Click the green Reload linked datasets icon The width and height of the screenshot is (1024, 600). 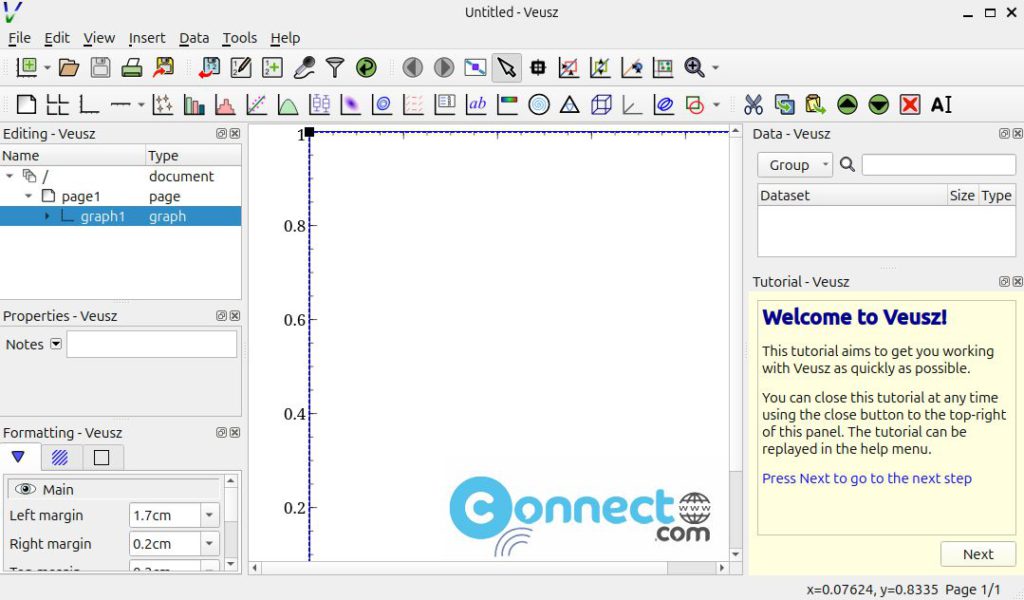point(366,68)
